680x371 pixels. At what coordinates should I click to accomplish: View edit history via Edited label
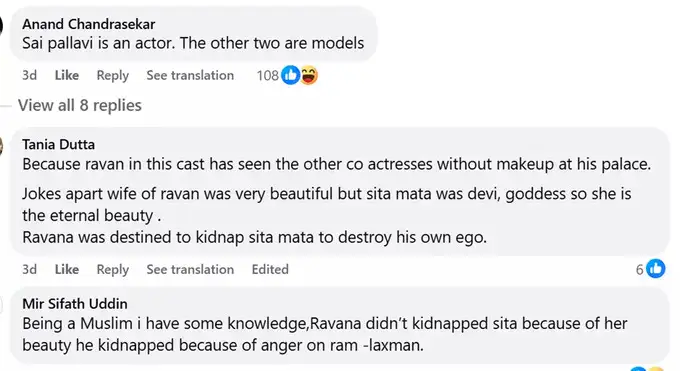tap(270, 269)
